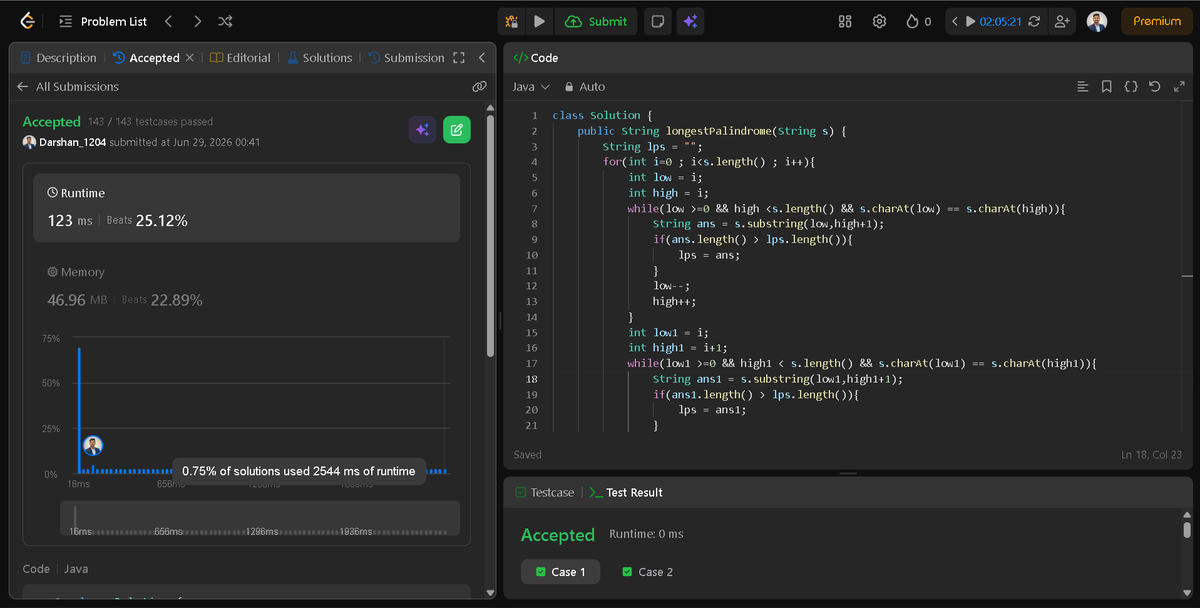
Task: Select the Runtime stats card
Action: coord(247,208)
